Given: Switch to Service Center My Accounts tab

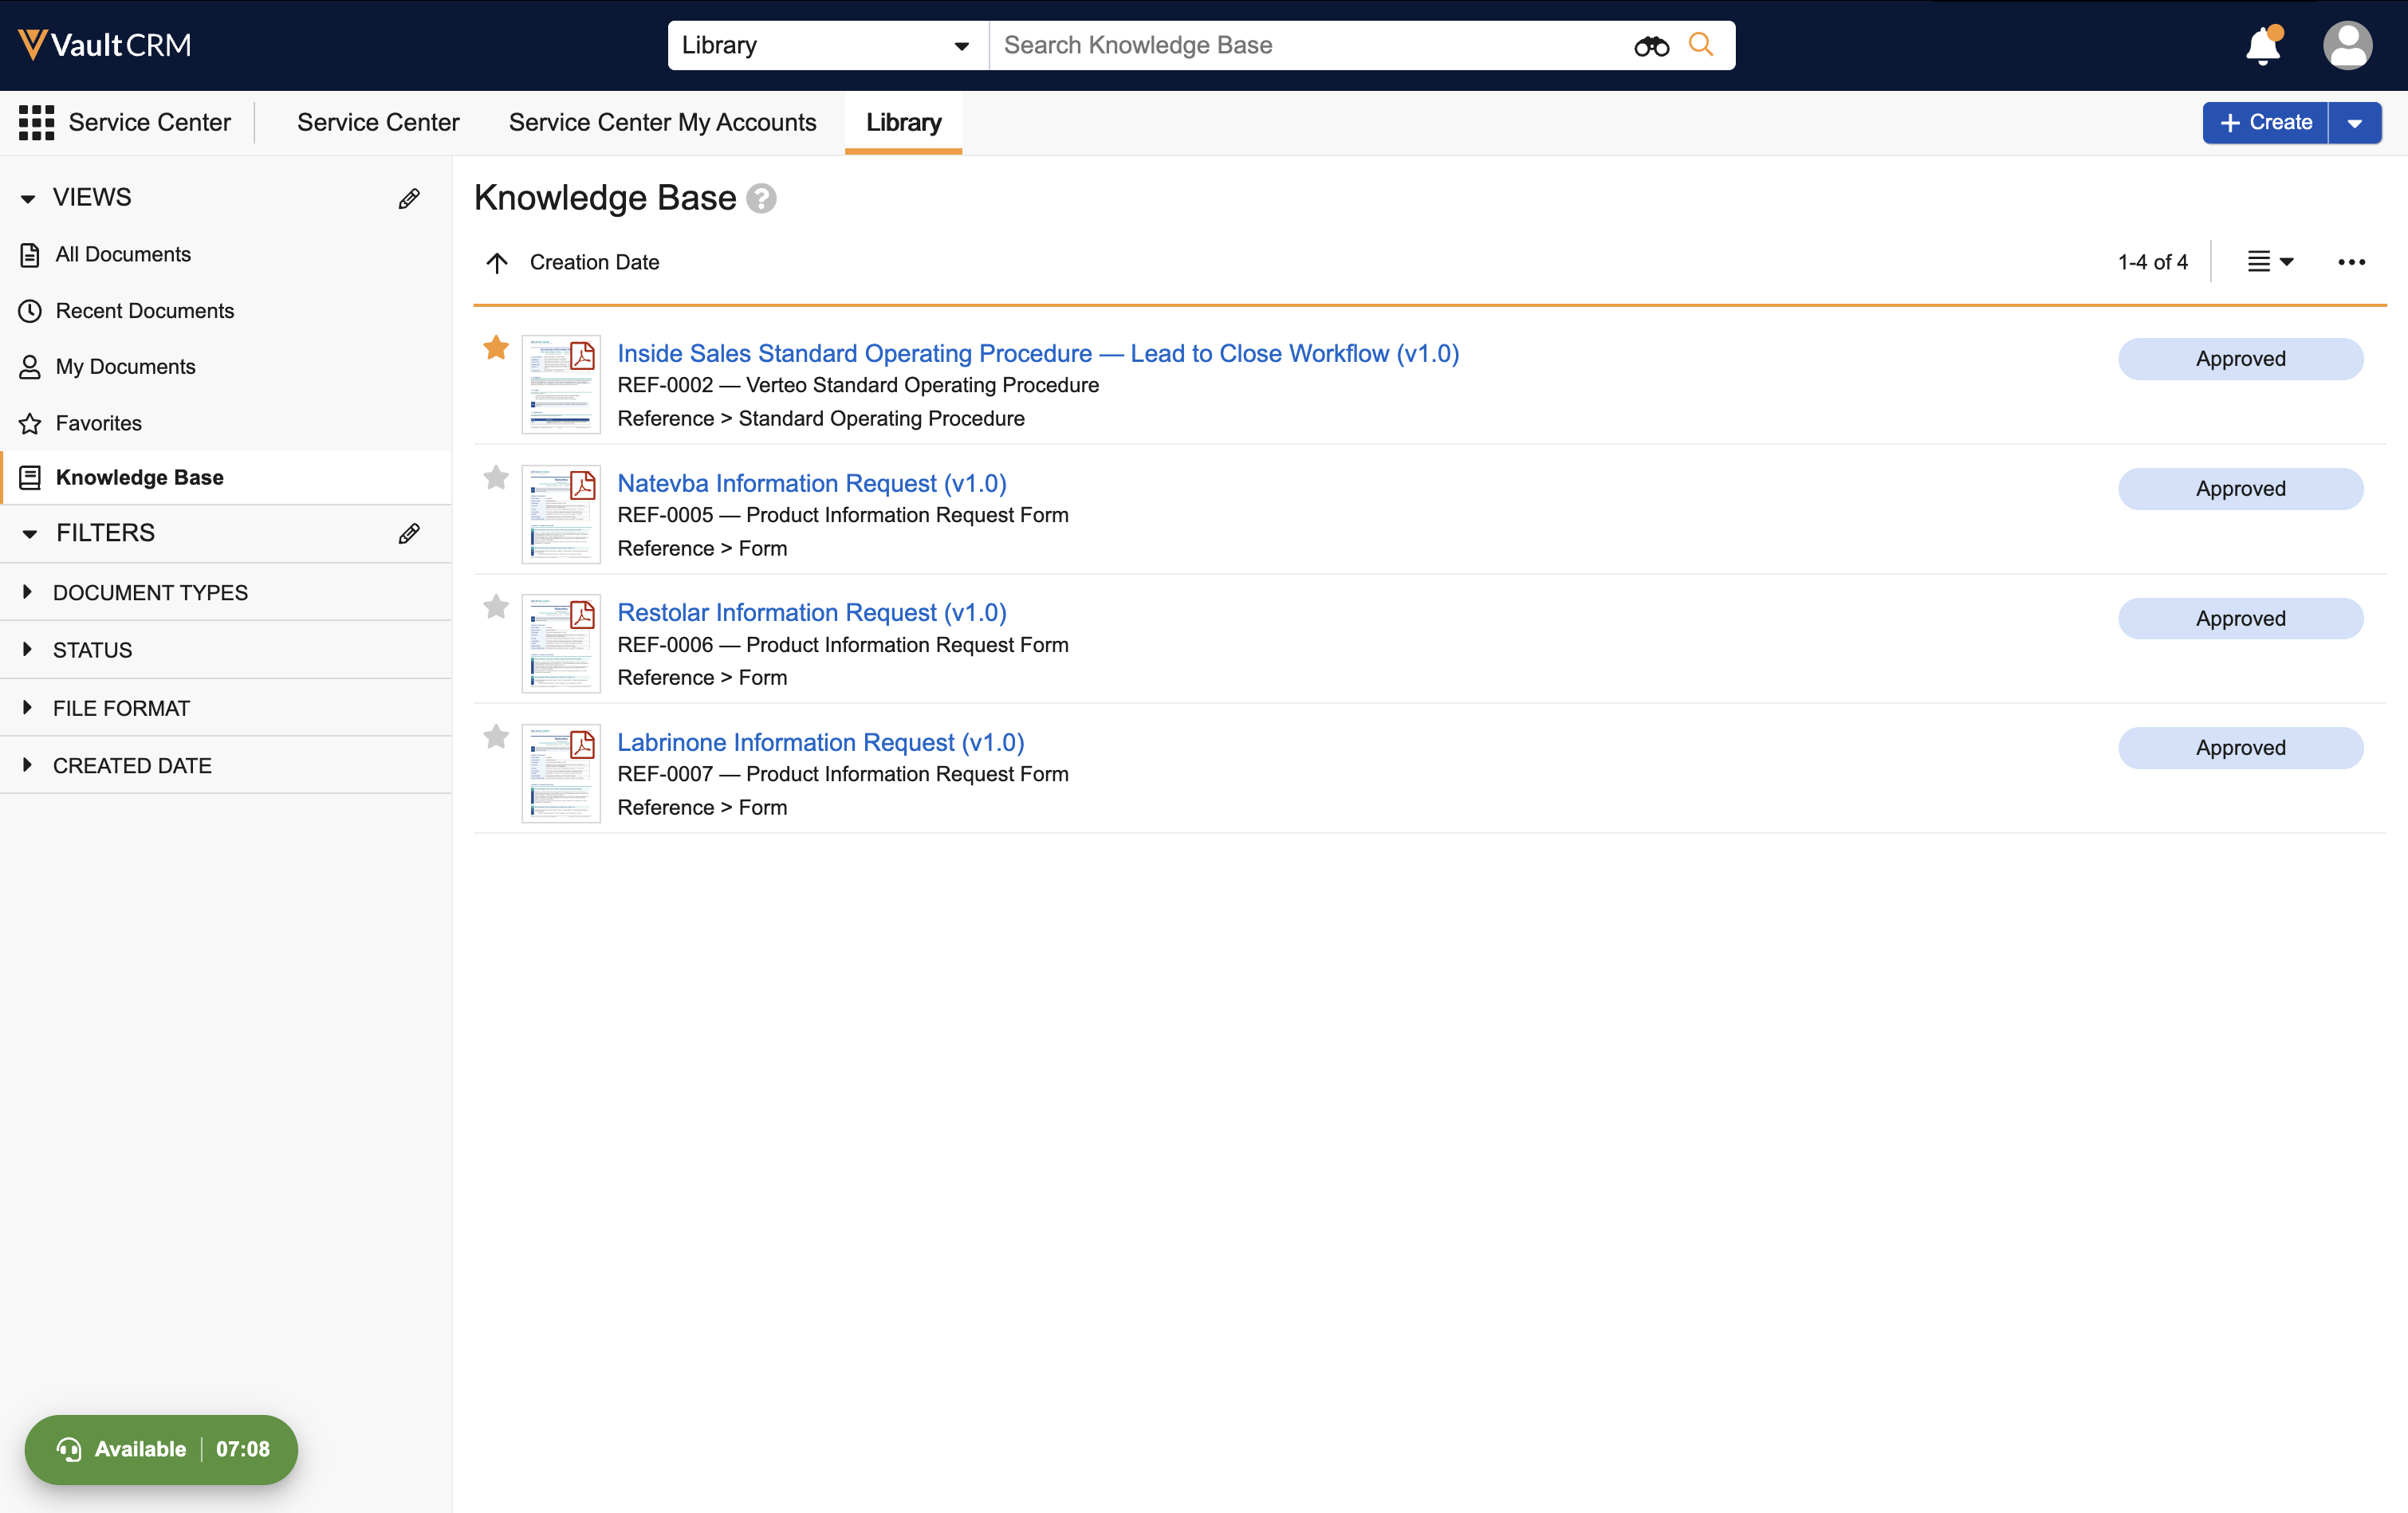Looking at the screenshot, I should click(662, 122).
